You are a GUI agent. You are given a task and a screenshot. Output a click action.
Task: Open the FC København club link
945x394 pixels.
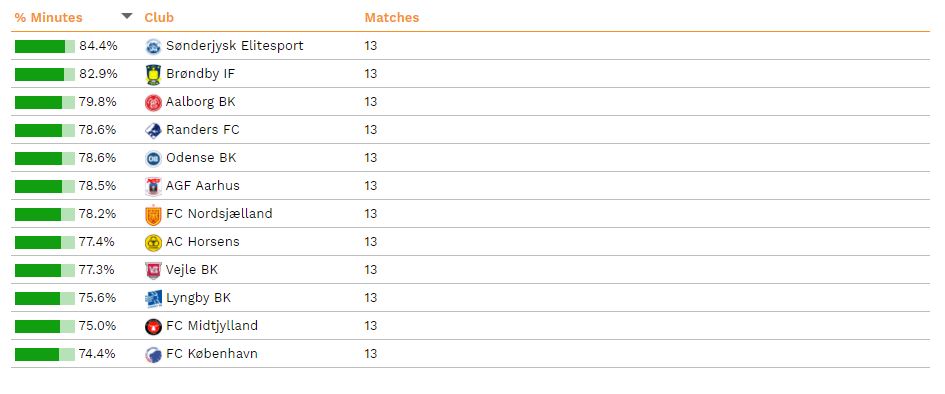tap(212, 354)
